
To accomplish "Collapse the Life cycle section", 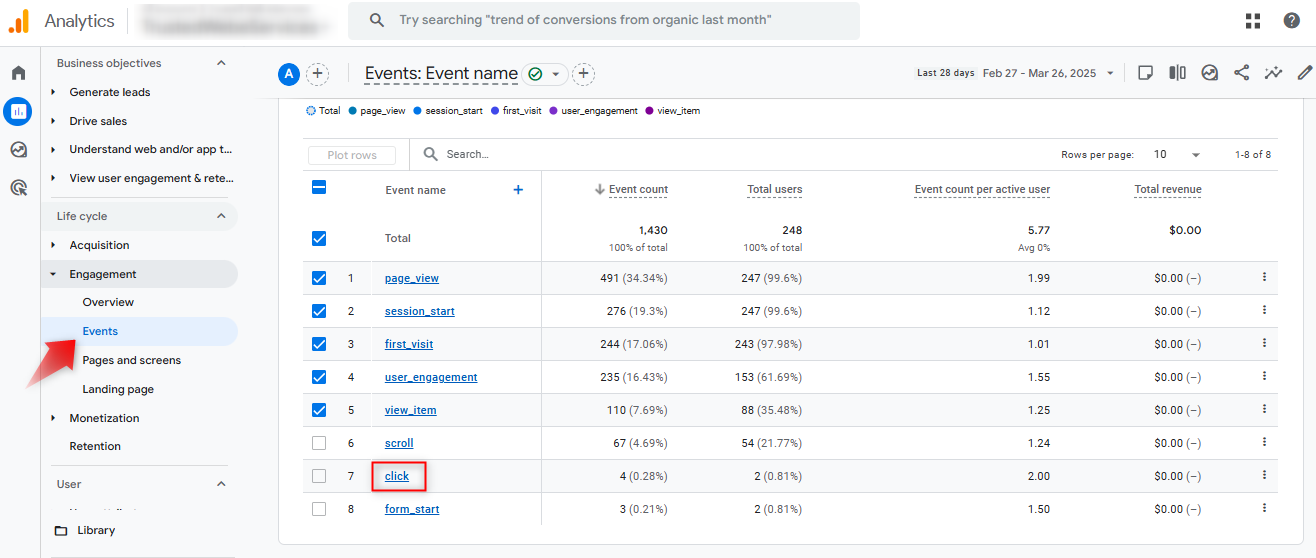I will [222, 216].
